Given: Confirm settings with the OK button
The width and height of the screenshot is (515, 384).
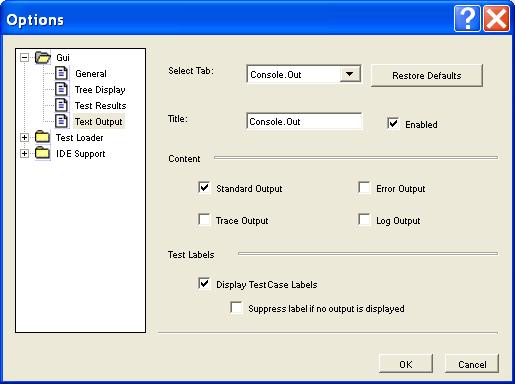Looking at the screenshot, I should (406, 364).
